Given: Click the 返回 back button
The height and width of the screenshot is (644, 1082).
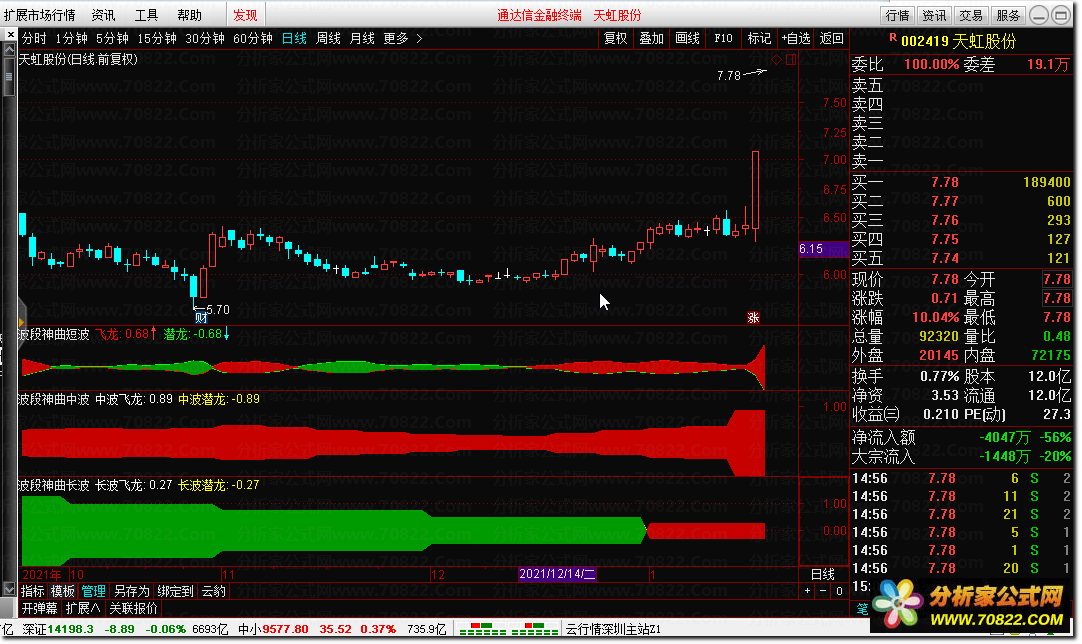Looking at the screenshot, I should click(x=832, y=39).
